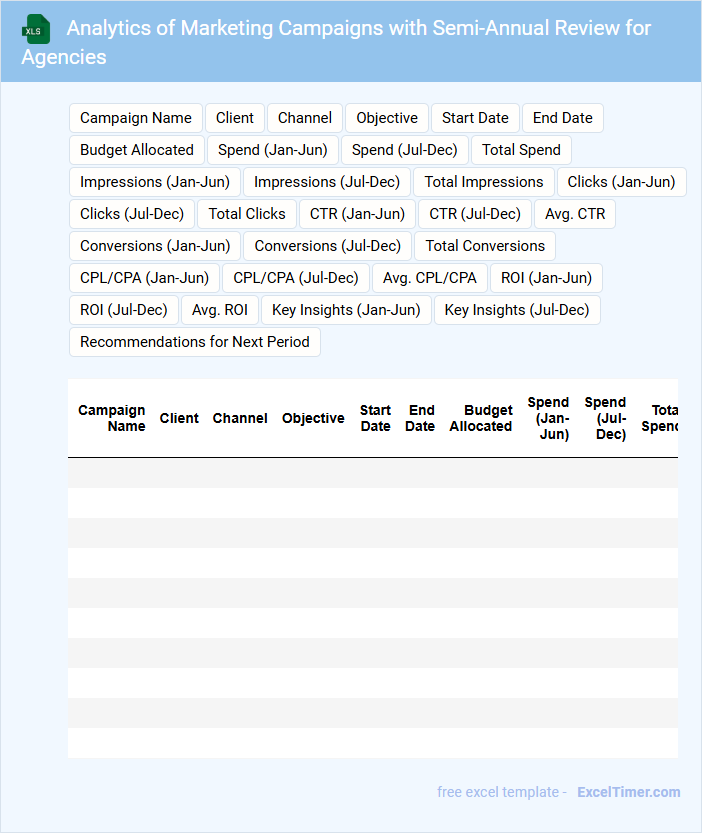The width and height of the screenshot is (702, 833).
Task: Click the Clicks (Jan-Jun) tag
Action: tap(621, 182)
